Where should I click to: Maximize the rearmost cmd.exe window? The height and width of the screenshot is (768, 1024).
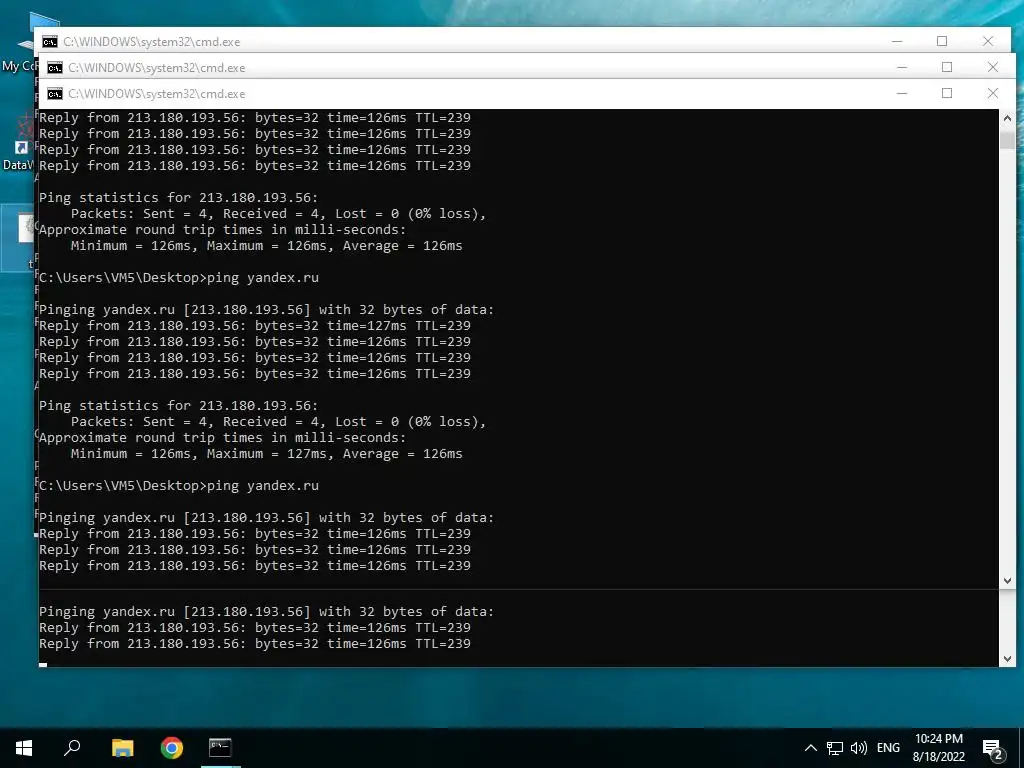click(942, 41)
